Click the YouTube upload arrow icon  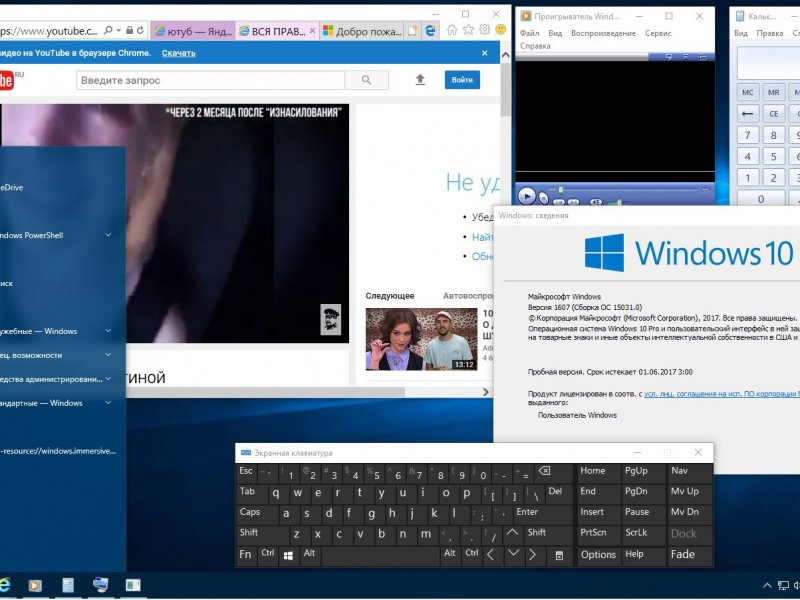[420, 80]
